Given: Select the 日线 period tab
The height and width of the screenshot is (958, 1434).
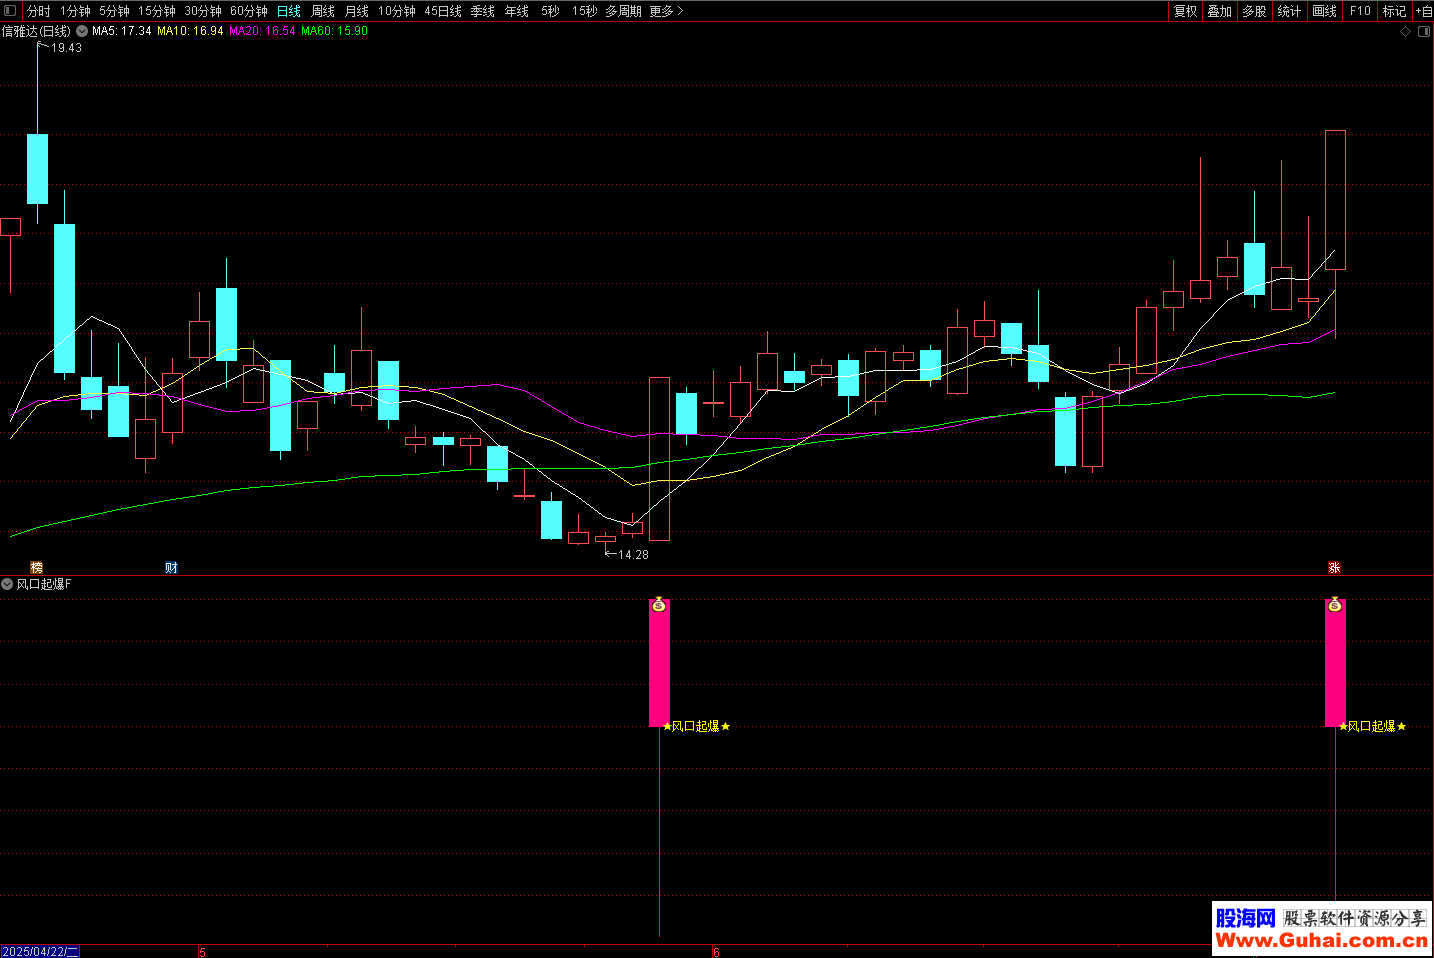Looking at the screenshot, I should click(x=289, y=11).
